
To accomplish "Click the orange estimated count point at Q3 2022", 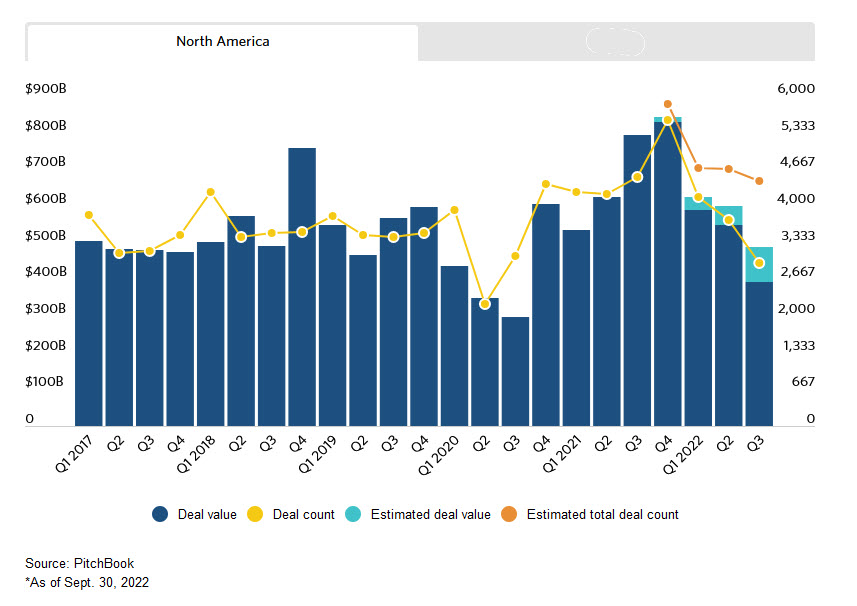I will click(x=759, y=181).
